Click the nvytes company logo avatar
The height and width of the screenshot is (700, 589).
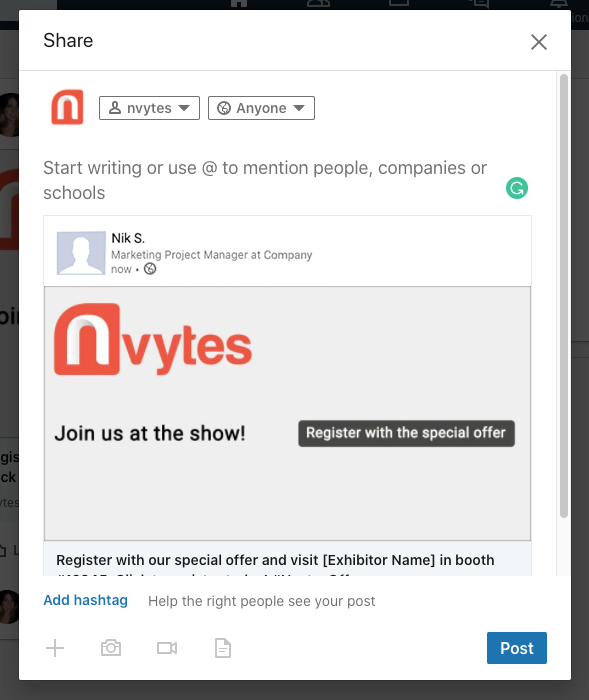point(67,107)
